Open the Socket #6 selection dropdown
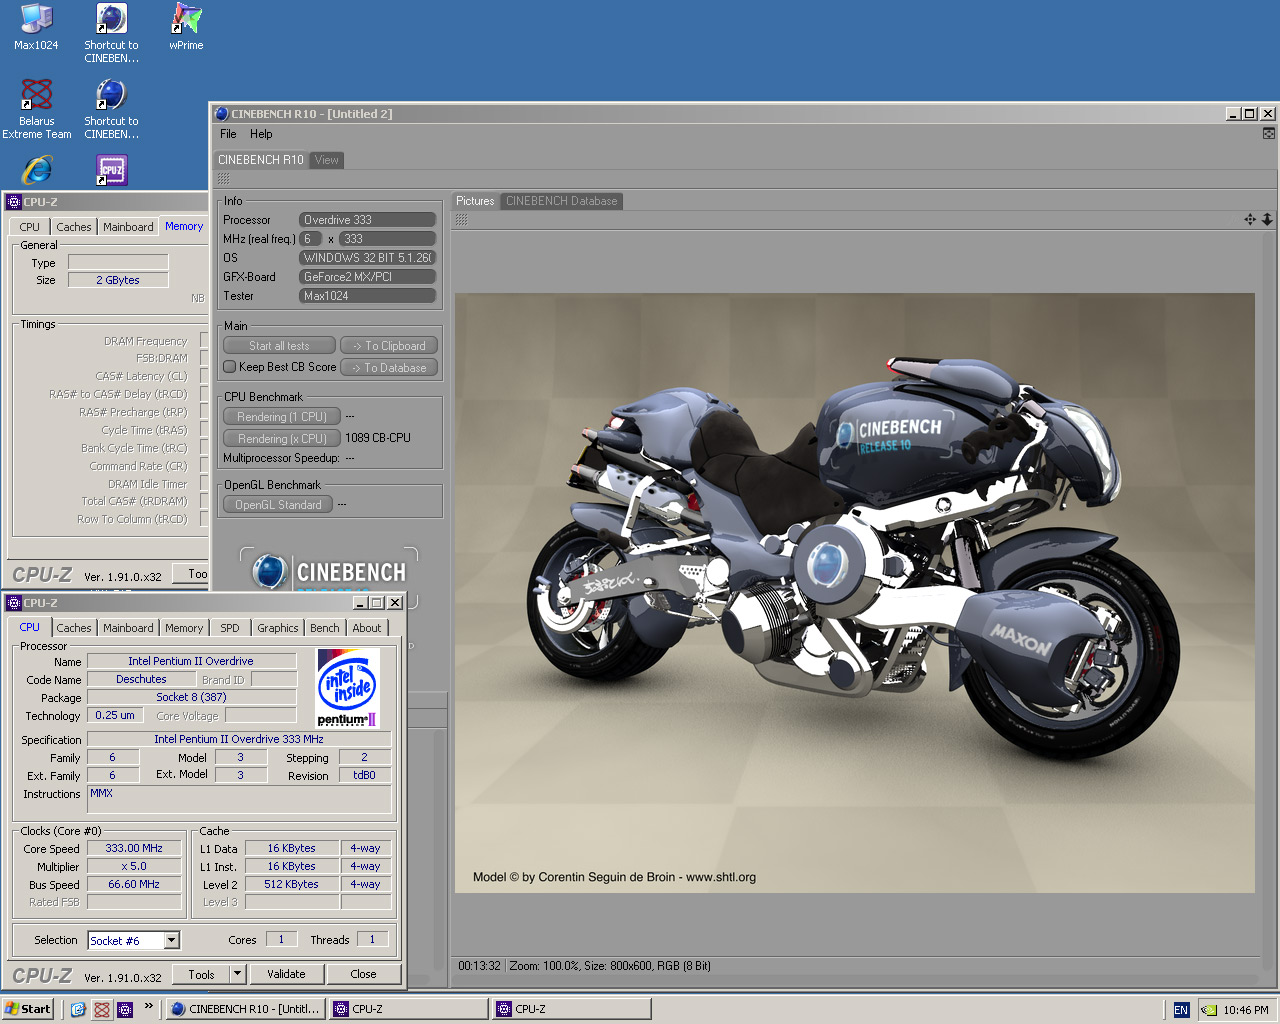 point(172,940)
